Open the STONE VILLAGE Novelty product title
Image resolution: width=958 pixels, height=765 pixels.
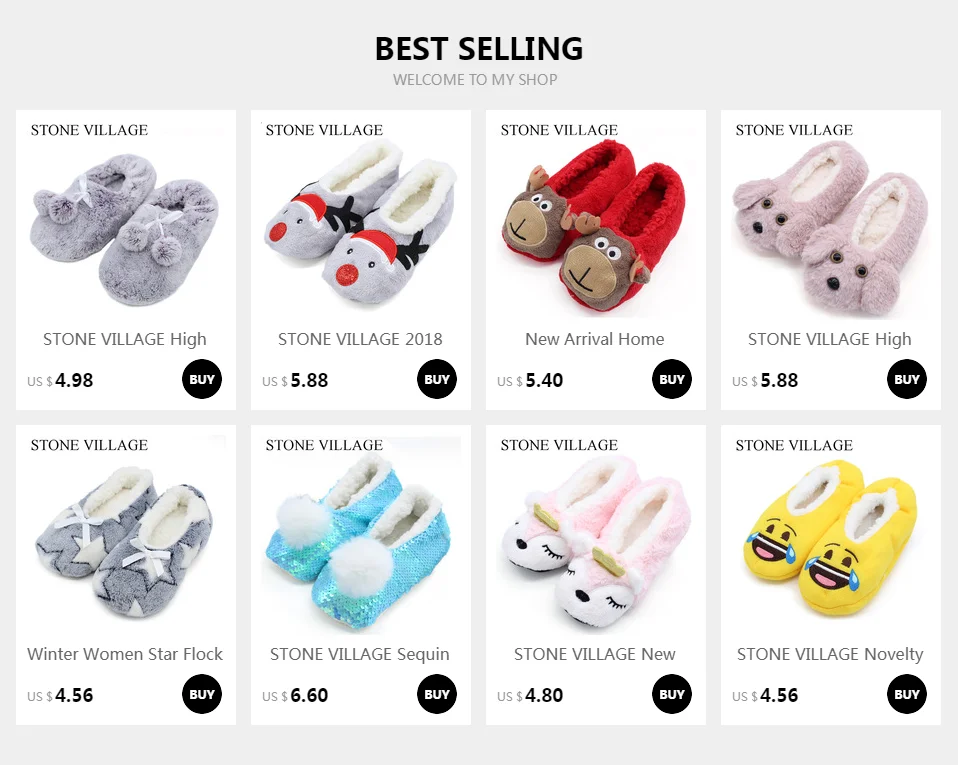830,654
